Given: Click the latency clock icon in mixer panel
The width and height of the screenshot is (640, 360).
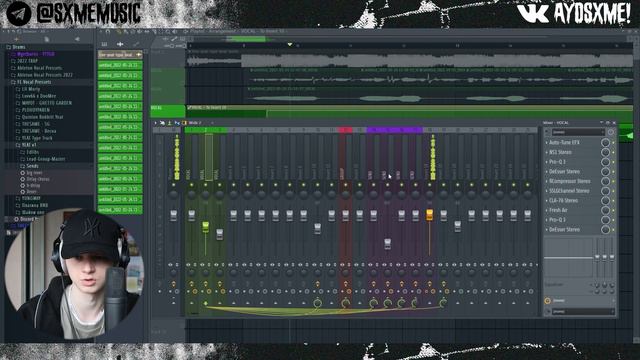Looking at the screenshot, I should coord(547,301).
